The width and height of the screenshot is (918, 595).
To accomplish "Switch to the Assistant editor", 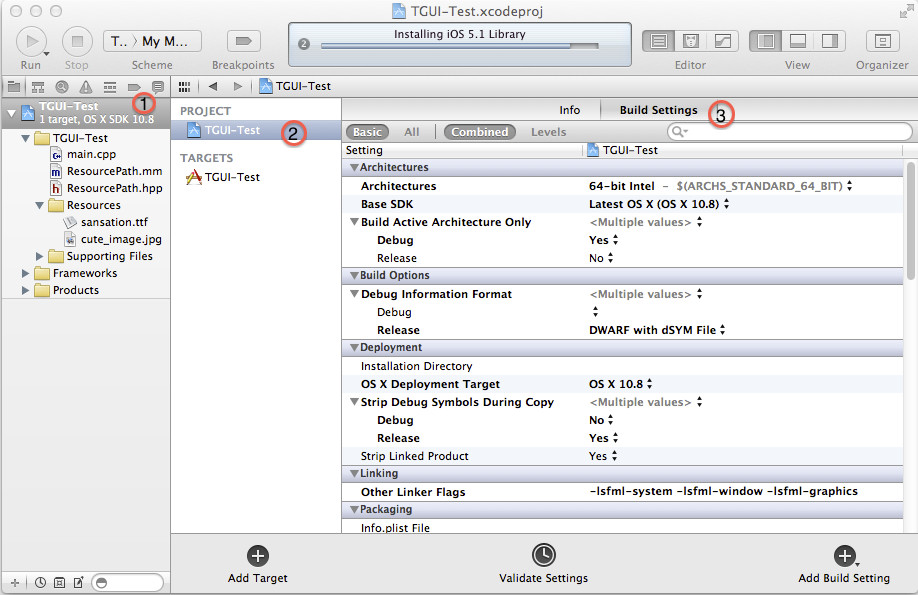I will click(x=691, y=41).
